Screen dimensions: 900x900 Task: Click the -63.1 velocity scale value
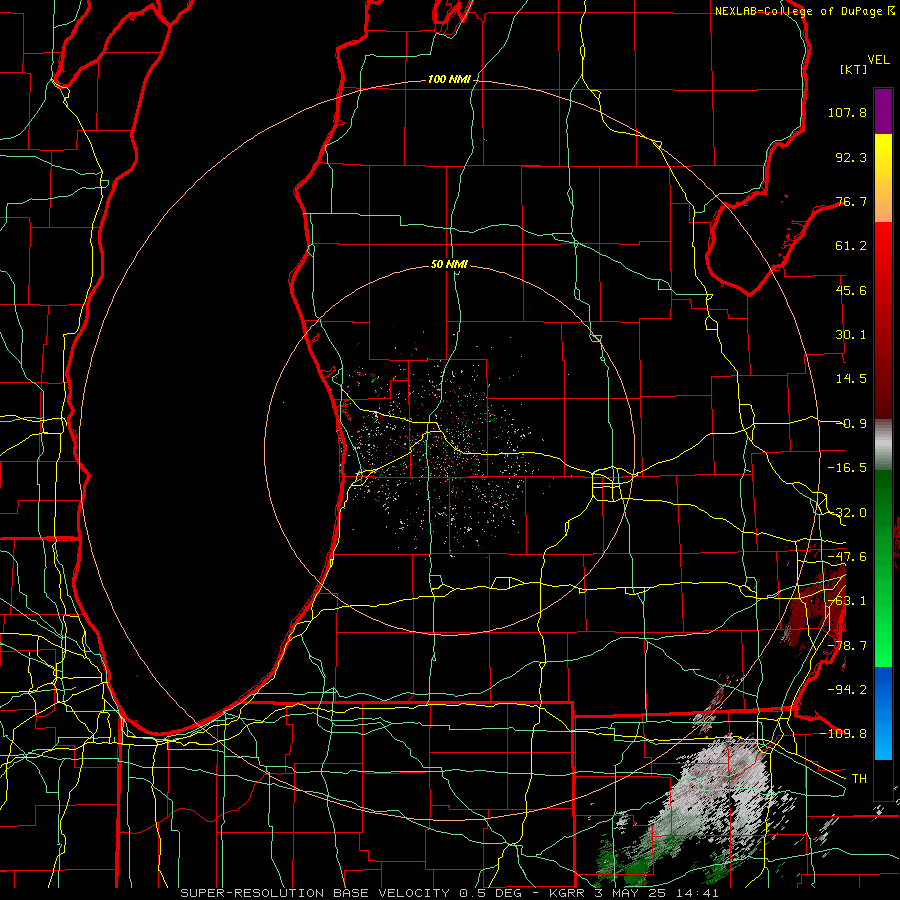[847, 601]
